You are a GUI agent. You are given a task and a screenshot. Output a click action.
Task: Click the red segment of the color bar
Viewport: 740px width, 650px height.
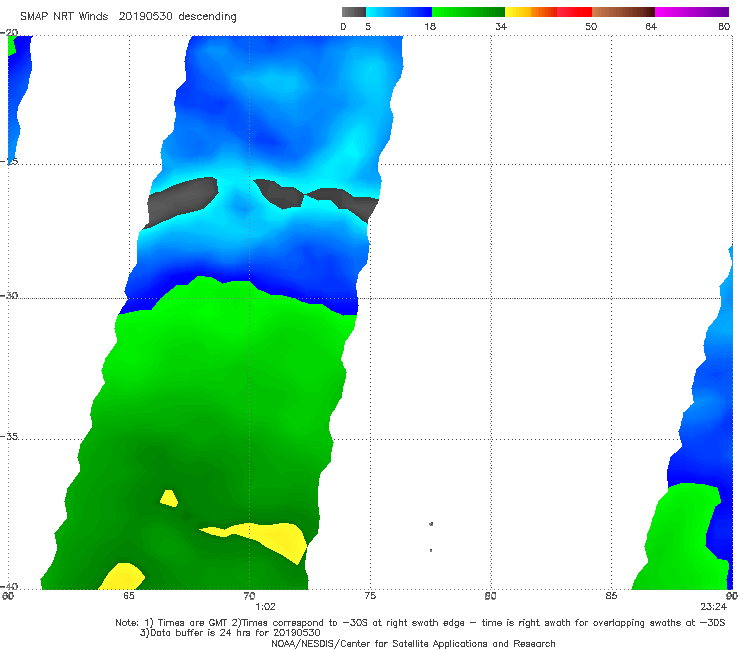[x=574, y=12]
